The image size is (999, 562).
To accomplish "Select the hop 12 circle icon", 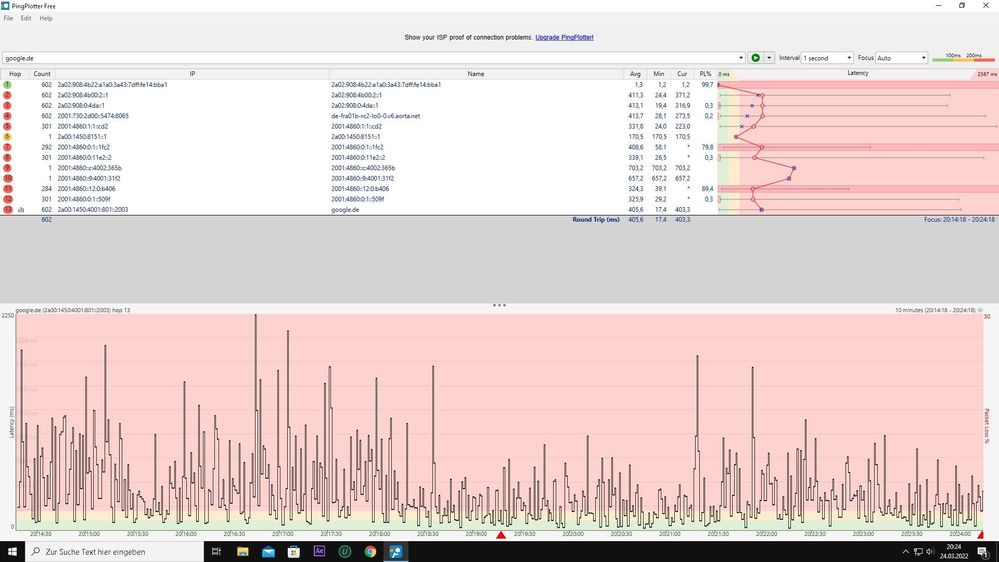I will pos(7,199).
